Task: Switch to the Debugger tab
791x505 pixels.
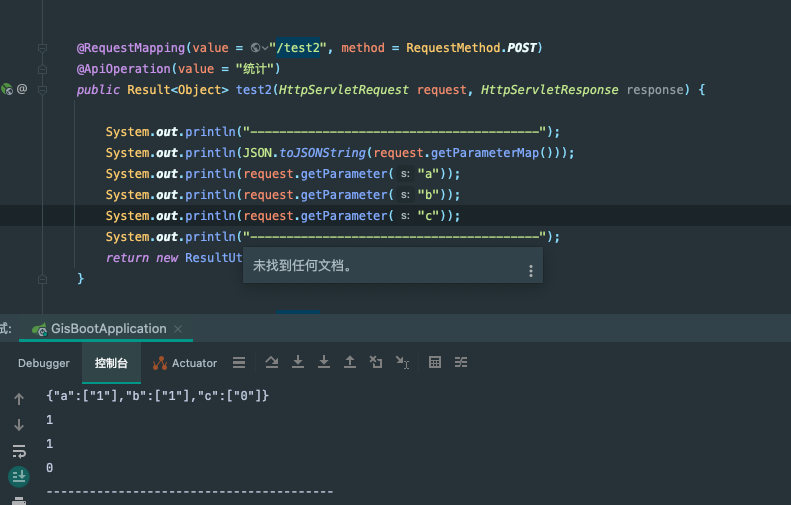Action: (x=44, y=363)
